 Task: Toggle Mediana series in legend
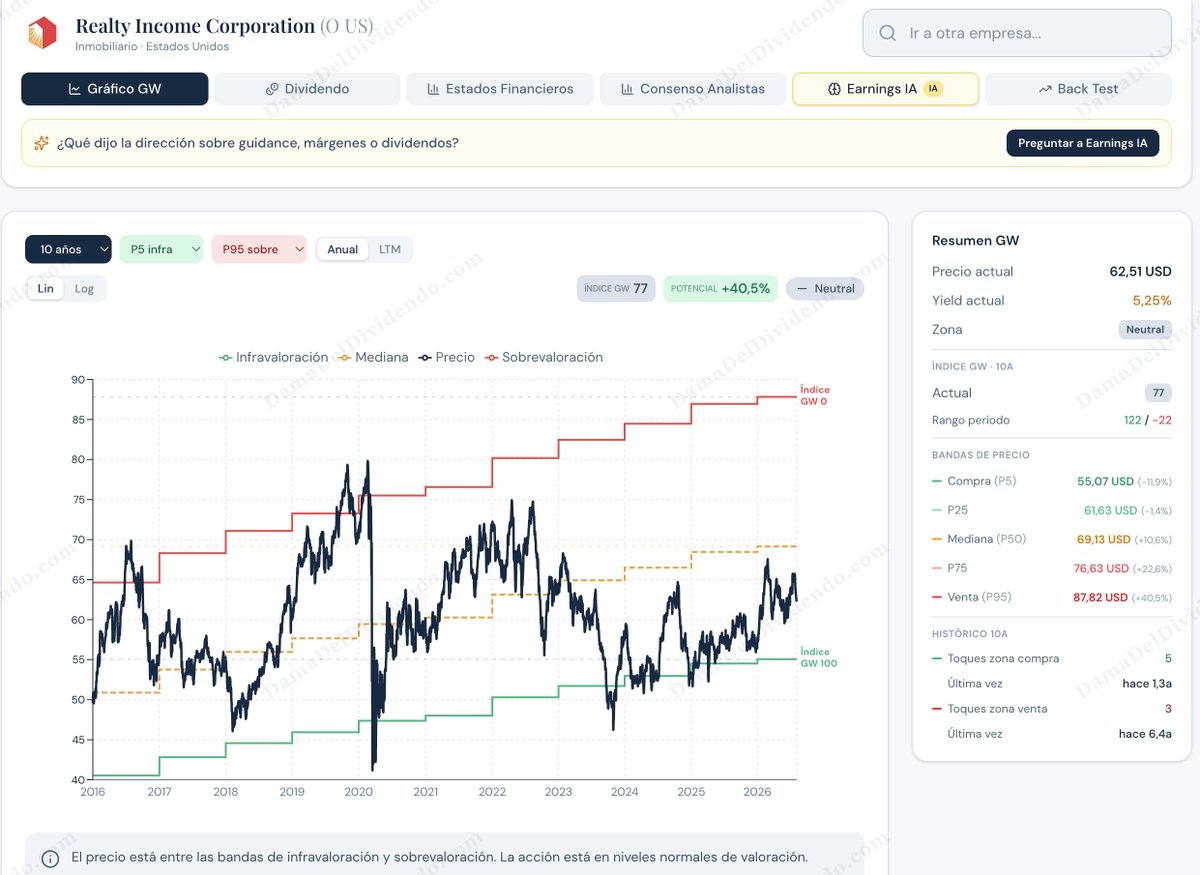point(374,357)
